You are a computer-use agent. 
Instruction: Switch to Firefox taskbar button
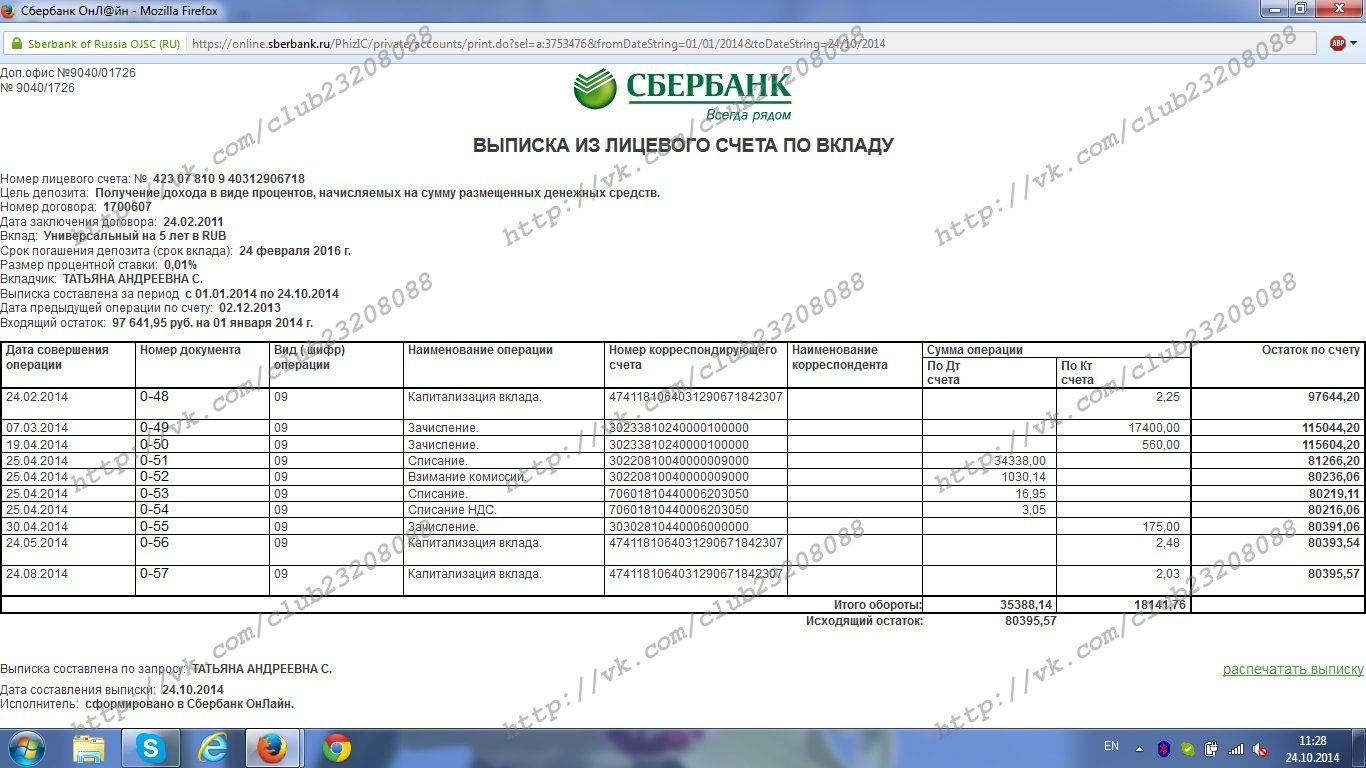coord(274,748)
